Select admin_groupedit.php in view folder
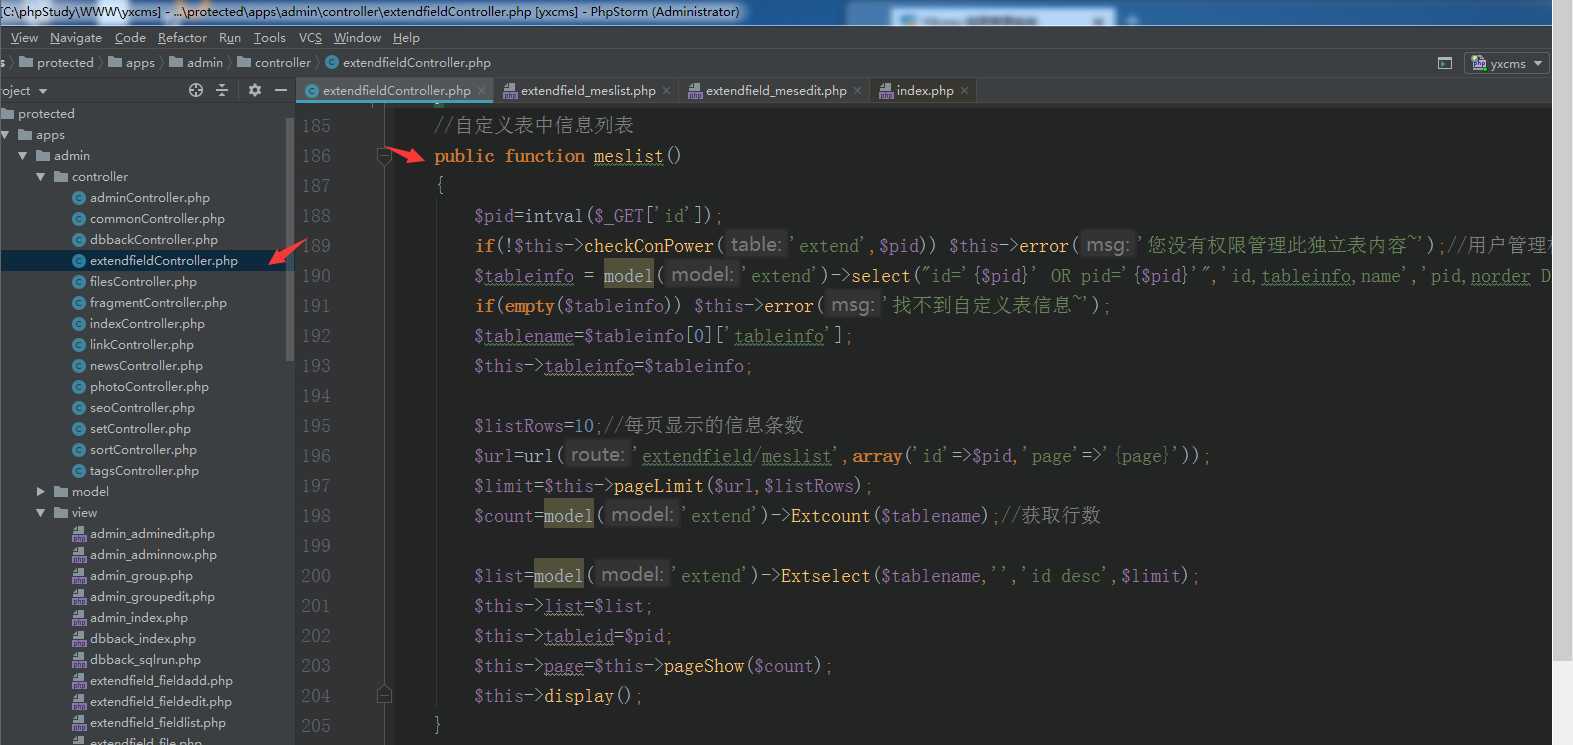The width and height of the screenshot is (1573, 745). click(152, 597)
